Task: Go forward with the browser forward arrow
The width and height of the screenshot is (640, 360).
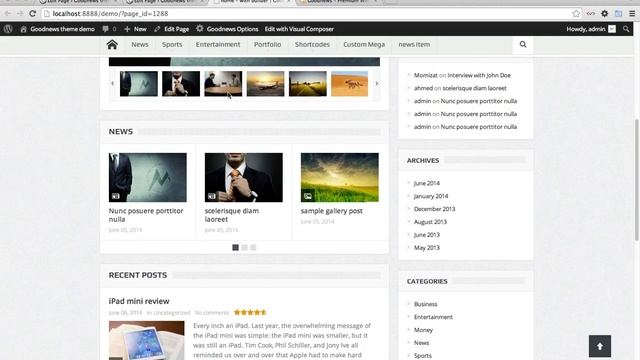Action: pos(20,13)
